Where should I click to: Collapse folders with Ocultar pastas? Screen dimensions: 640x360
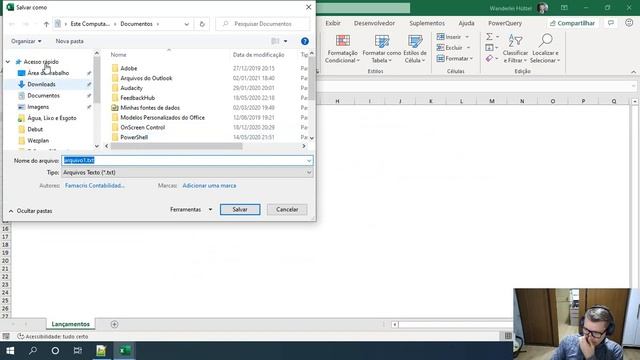[x=31, y=211]
